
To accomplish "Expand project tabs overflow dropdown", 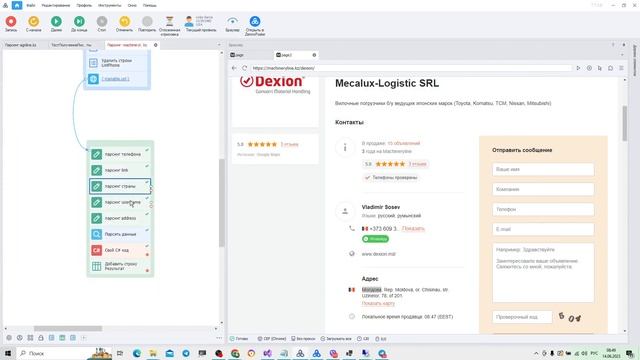I will pos(219,45).
